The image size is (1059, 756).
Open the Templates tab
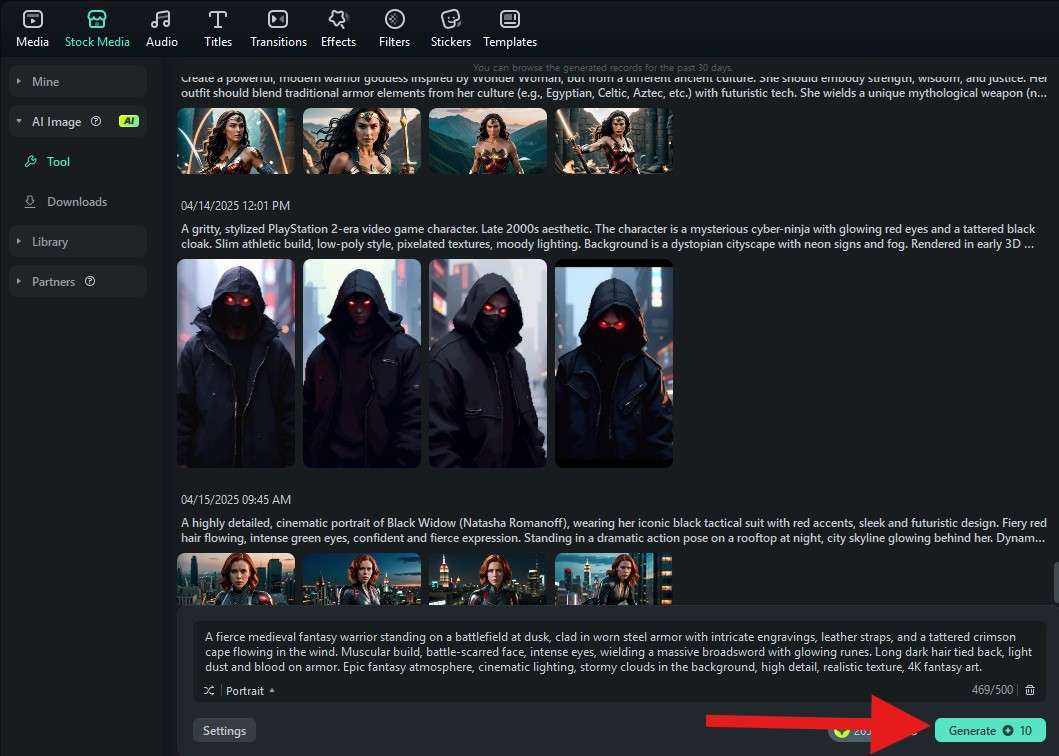coord(510,29)
